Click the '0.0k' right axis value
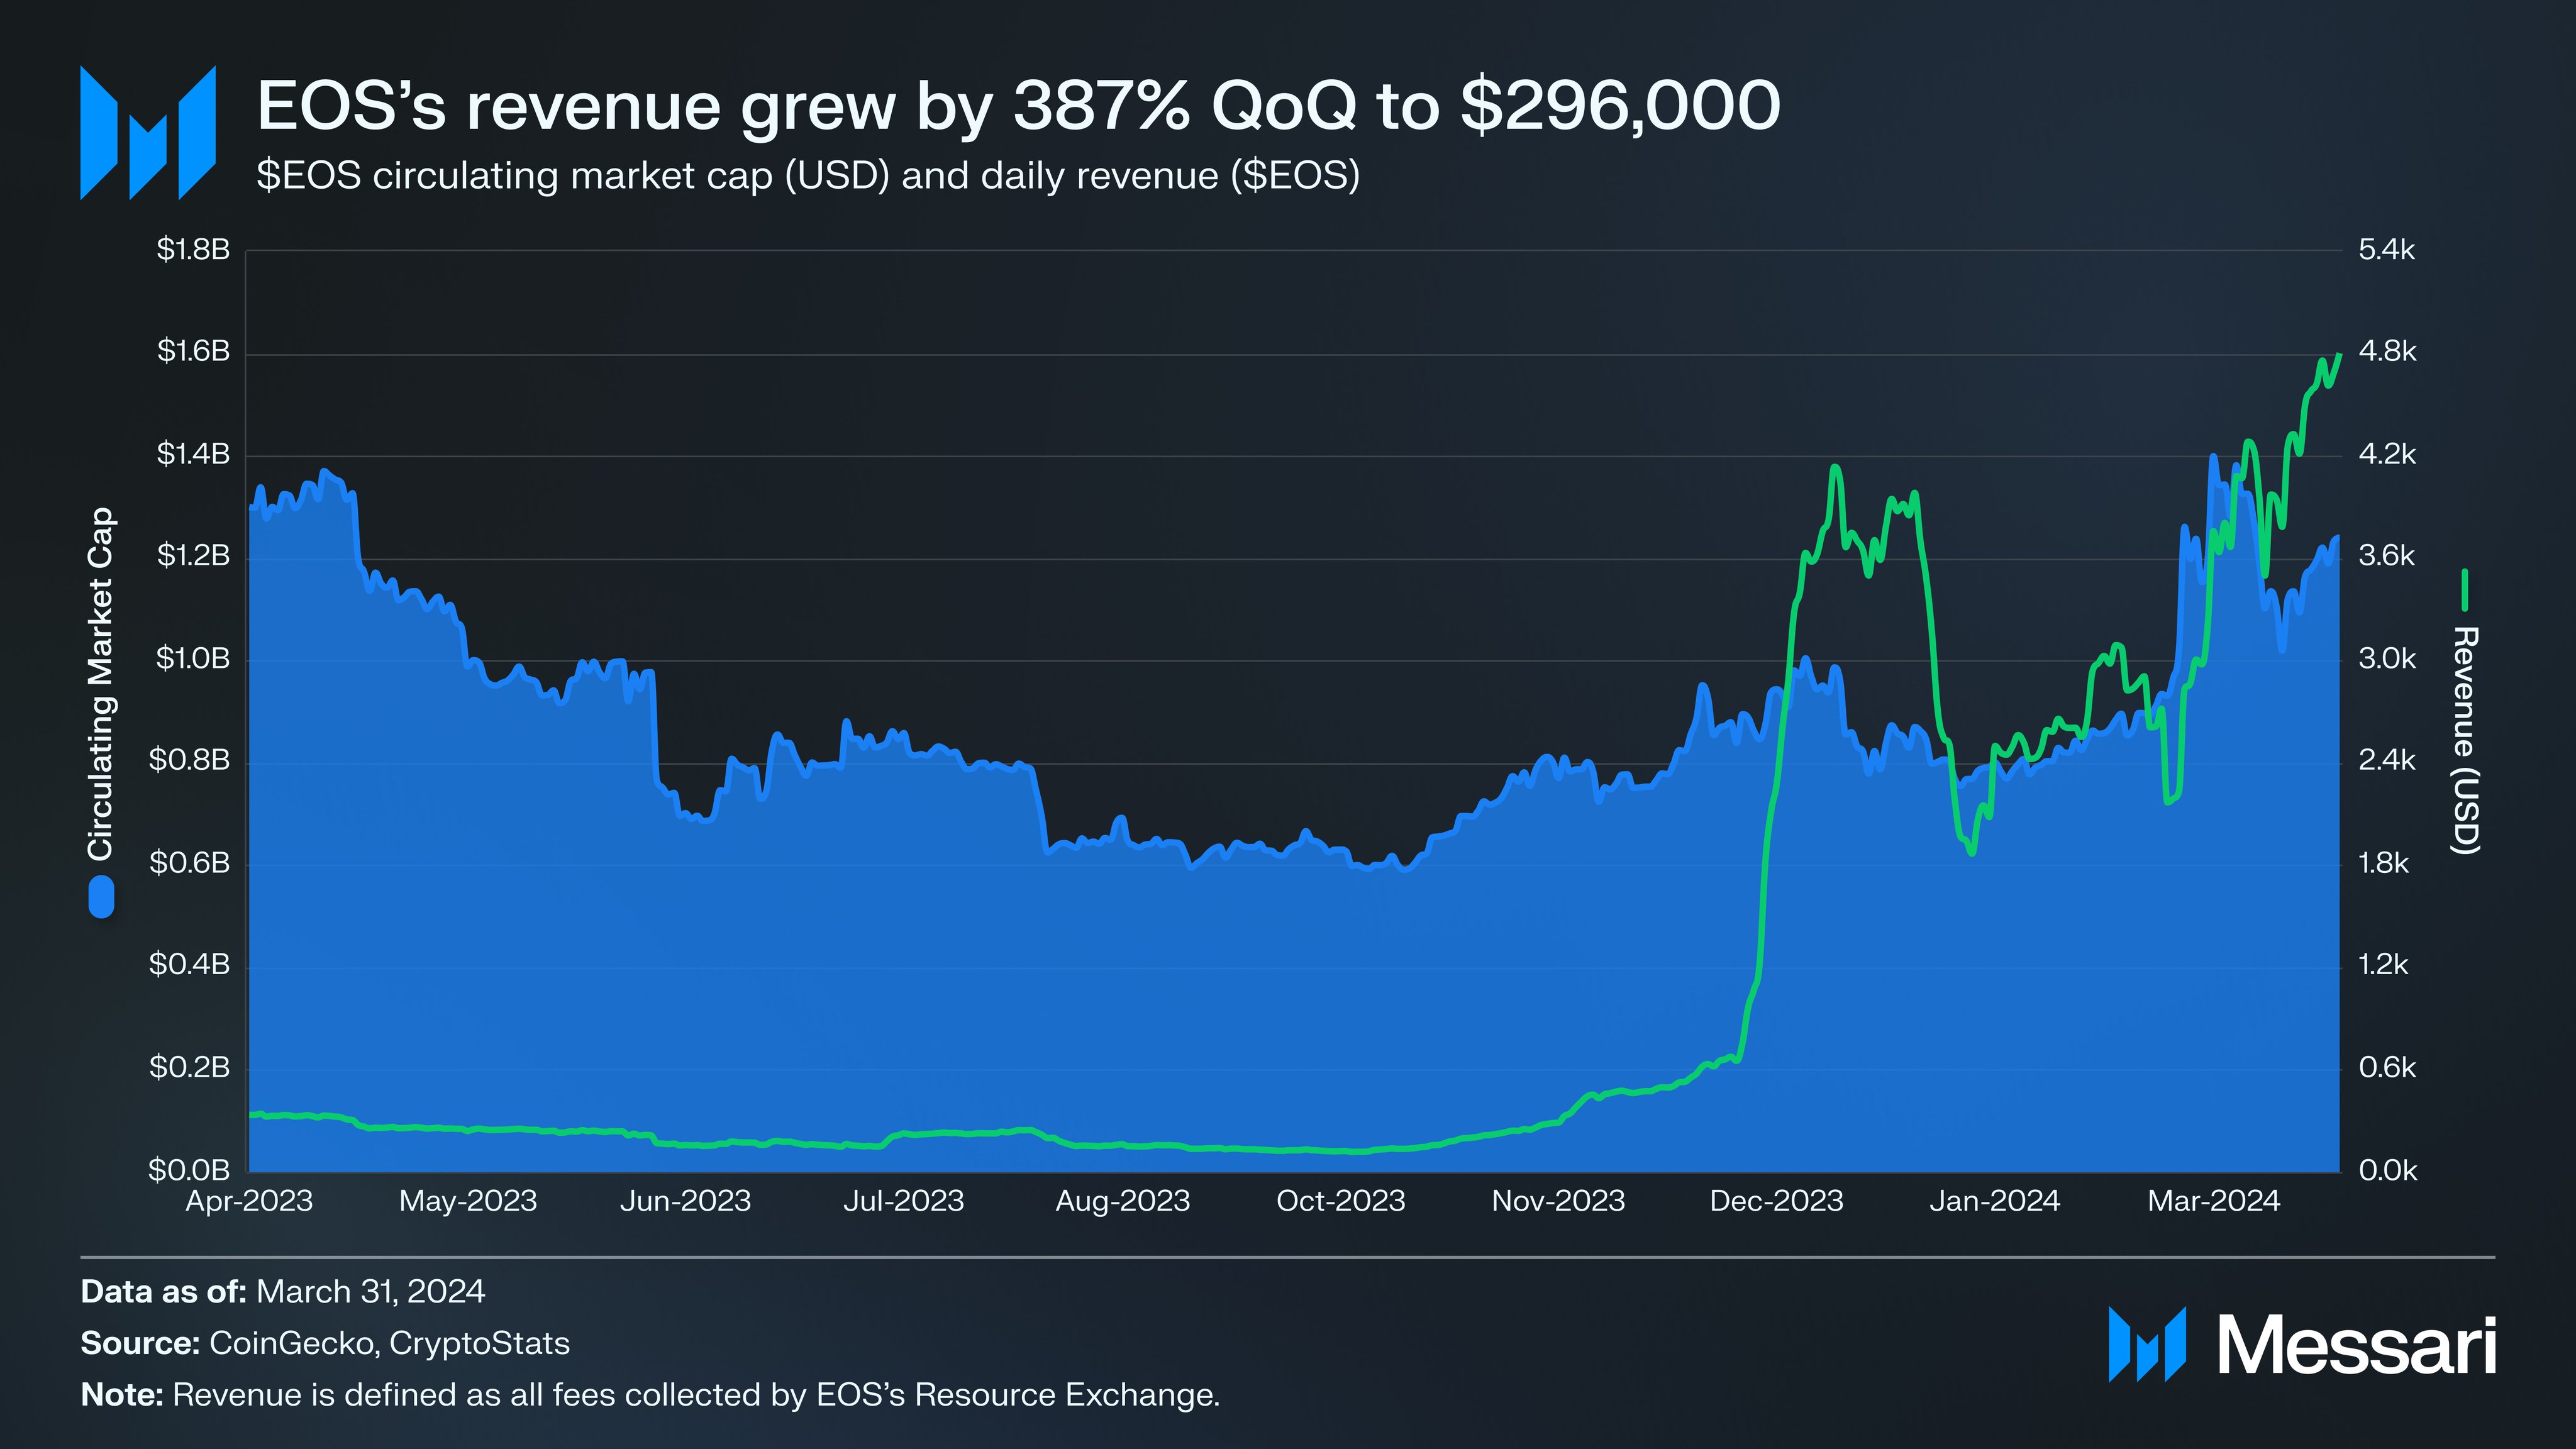The width and height of the screenshot is (2576, 1449). point(2387,1169)
